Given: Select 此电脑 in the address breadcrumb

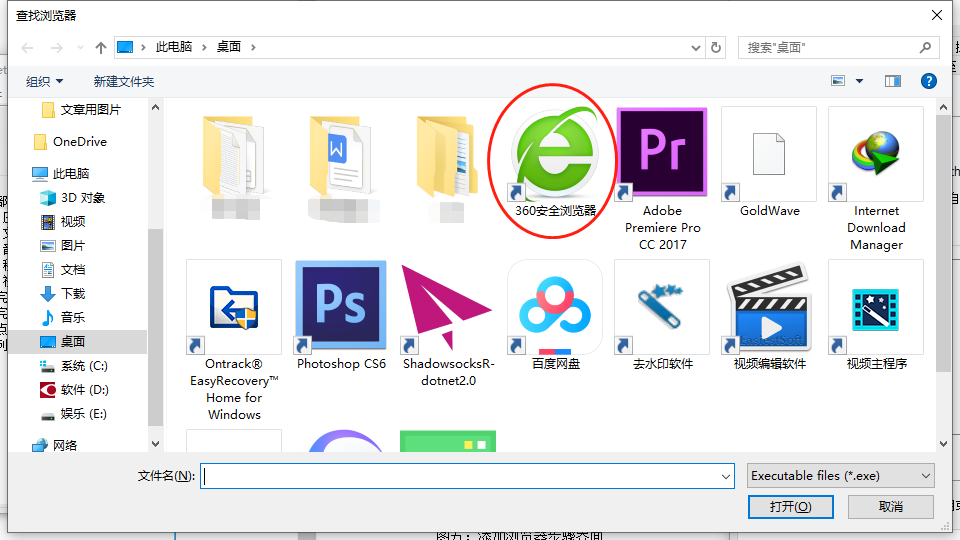Looking at the screenshot, I should tap(174, 47).
